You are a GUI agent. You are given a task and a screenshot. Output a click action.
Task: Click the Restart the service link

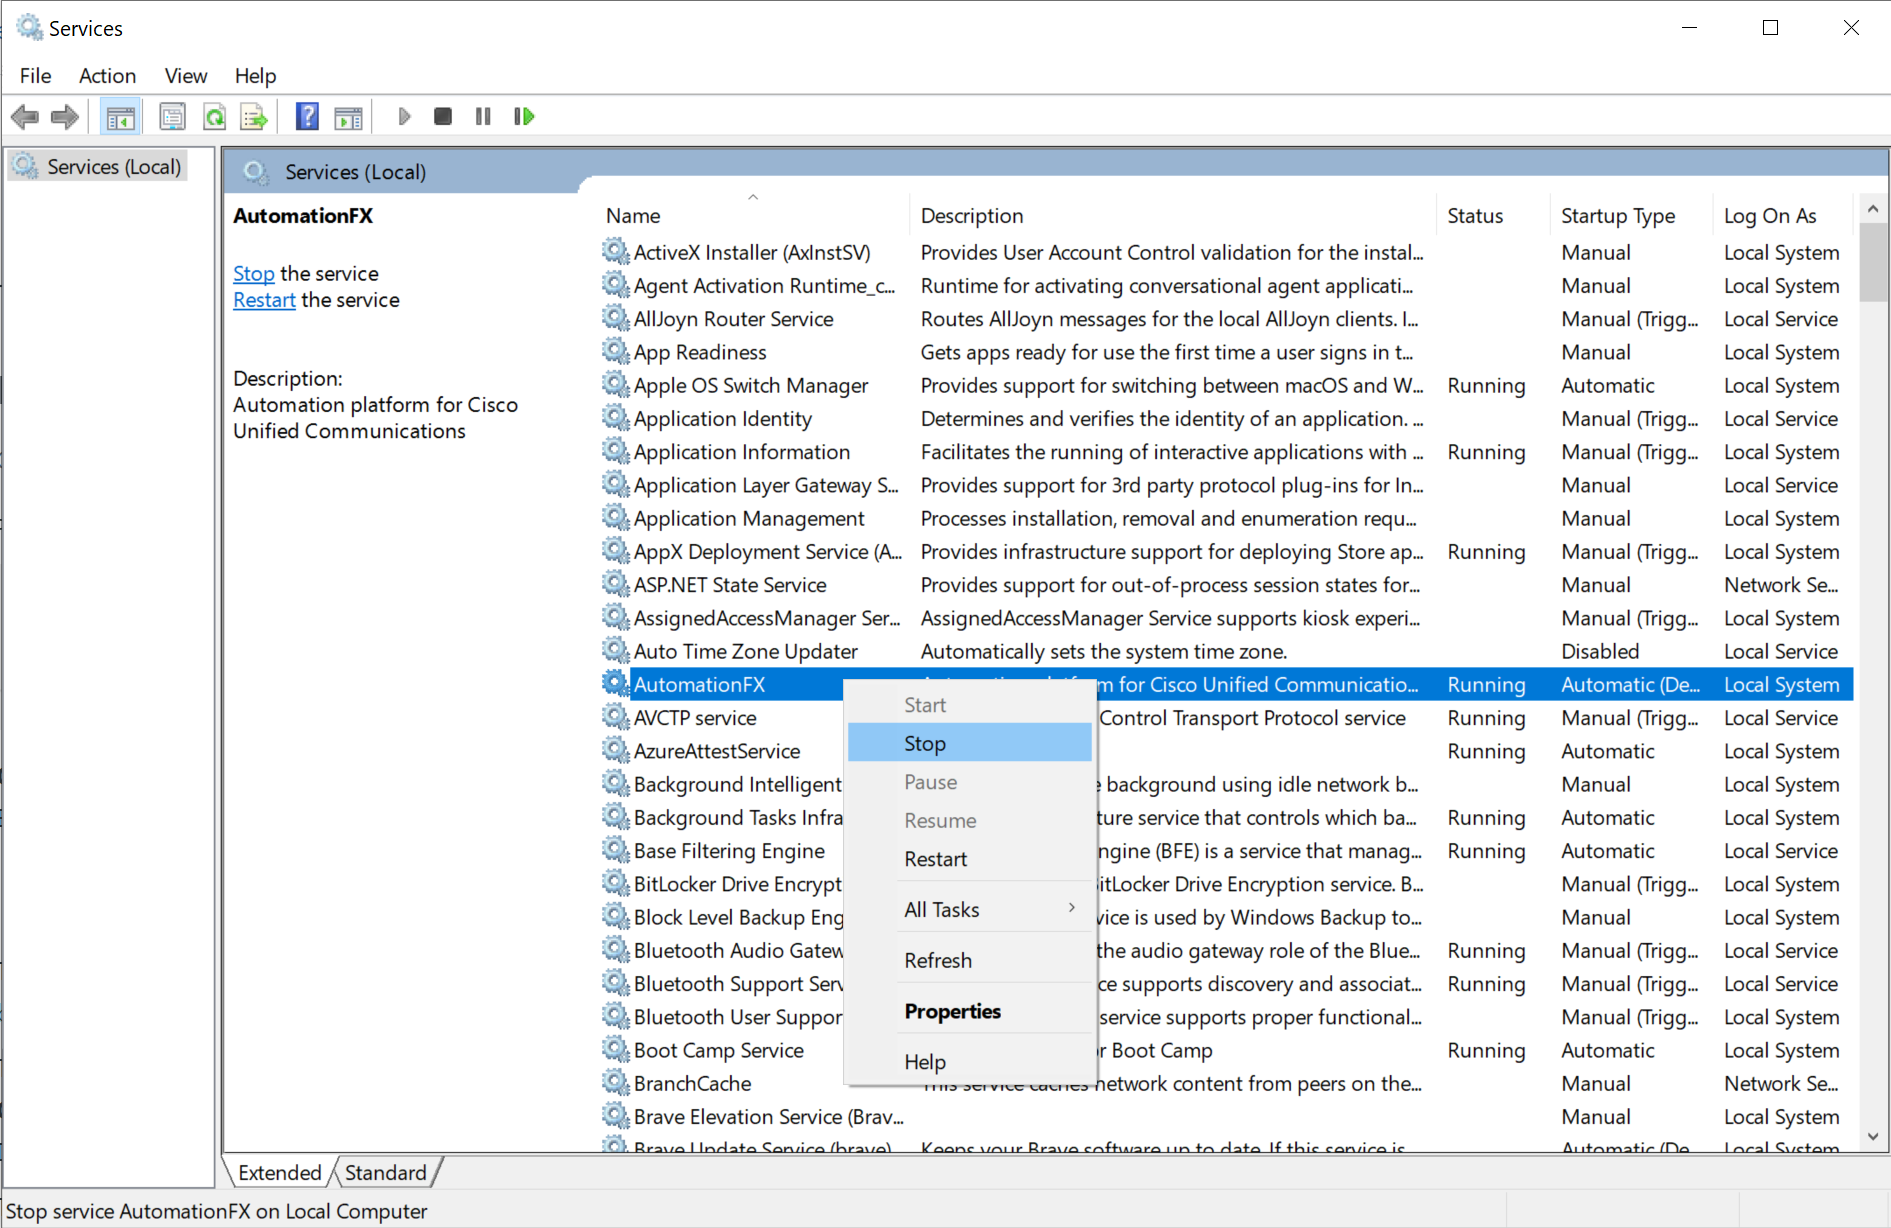pyautogui.click(x=264, y=300)
